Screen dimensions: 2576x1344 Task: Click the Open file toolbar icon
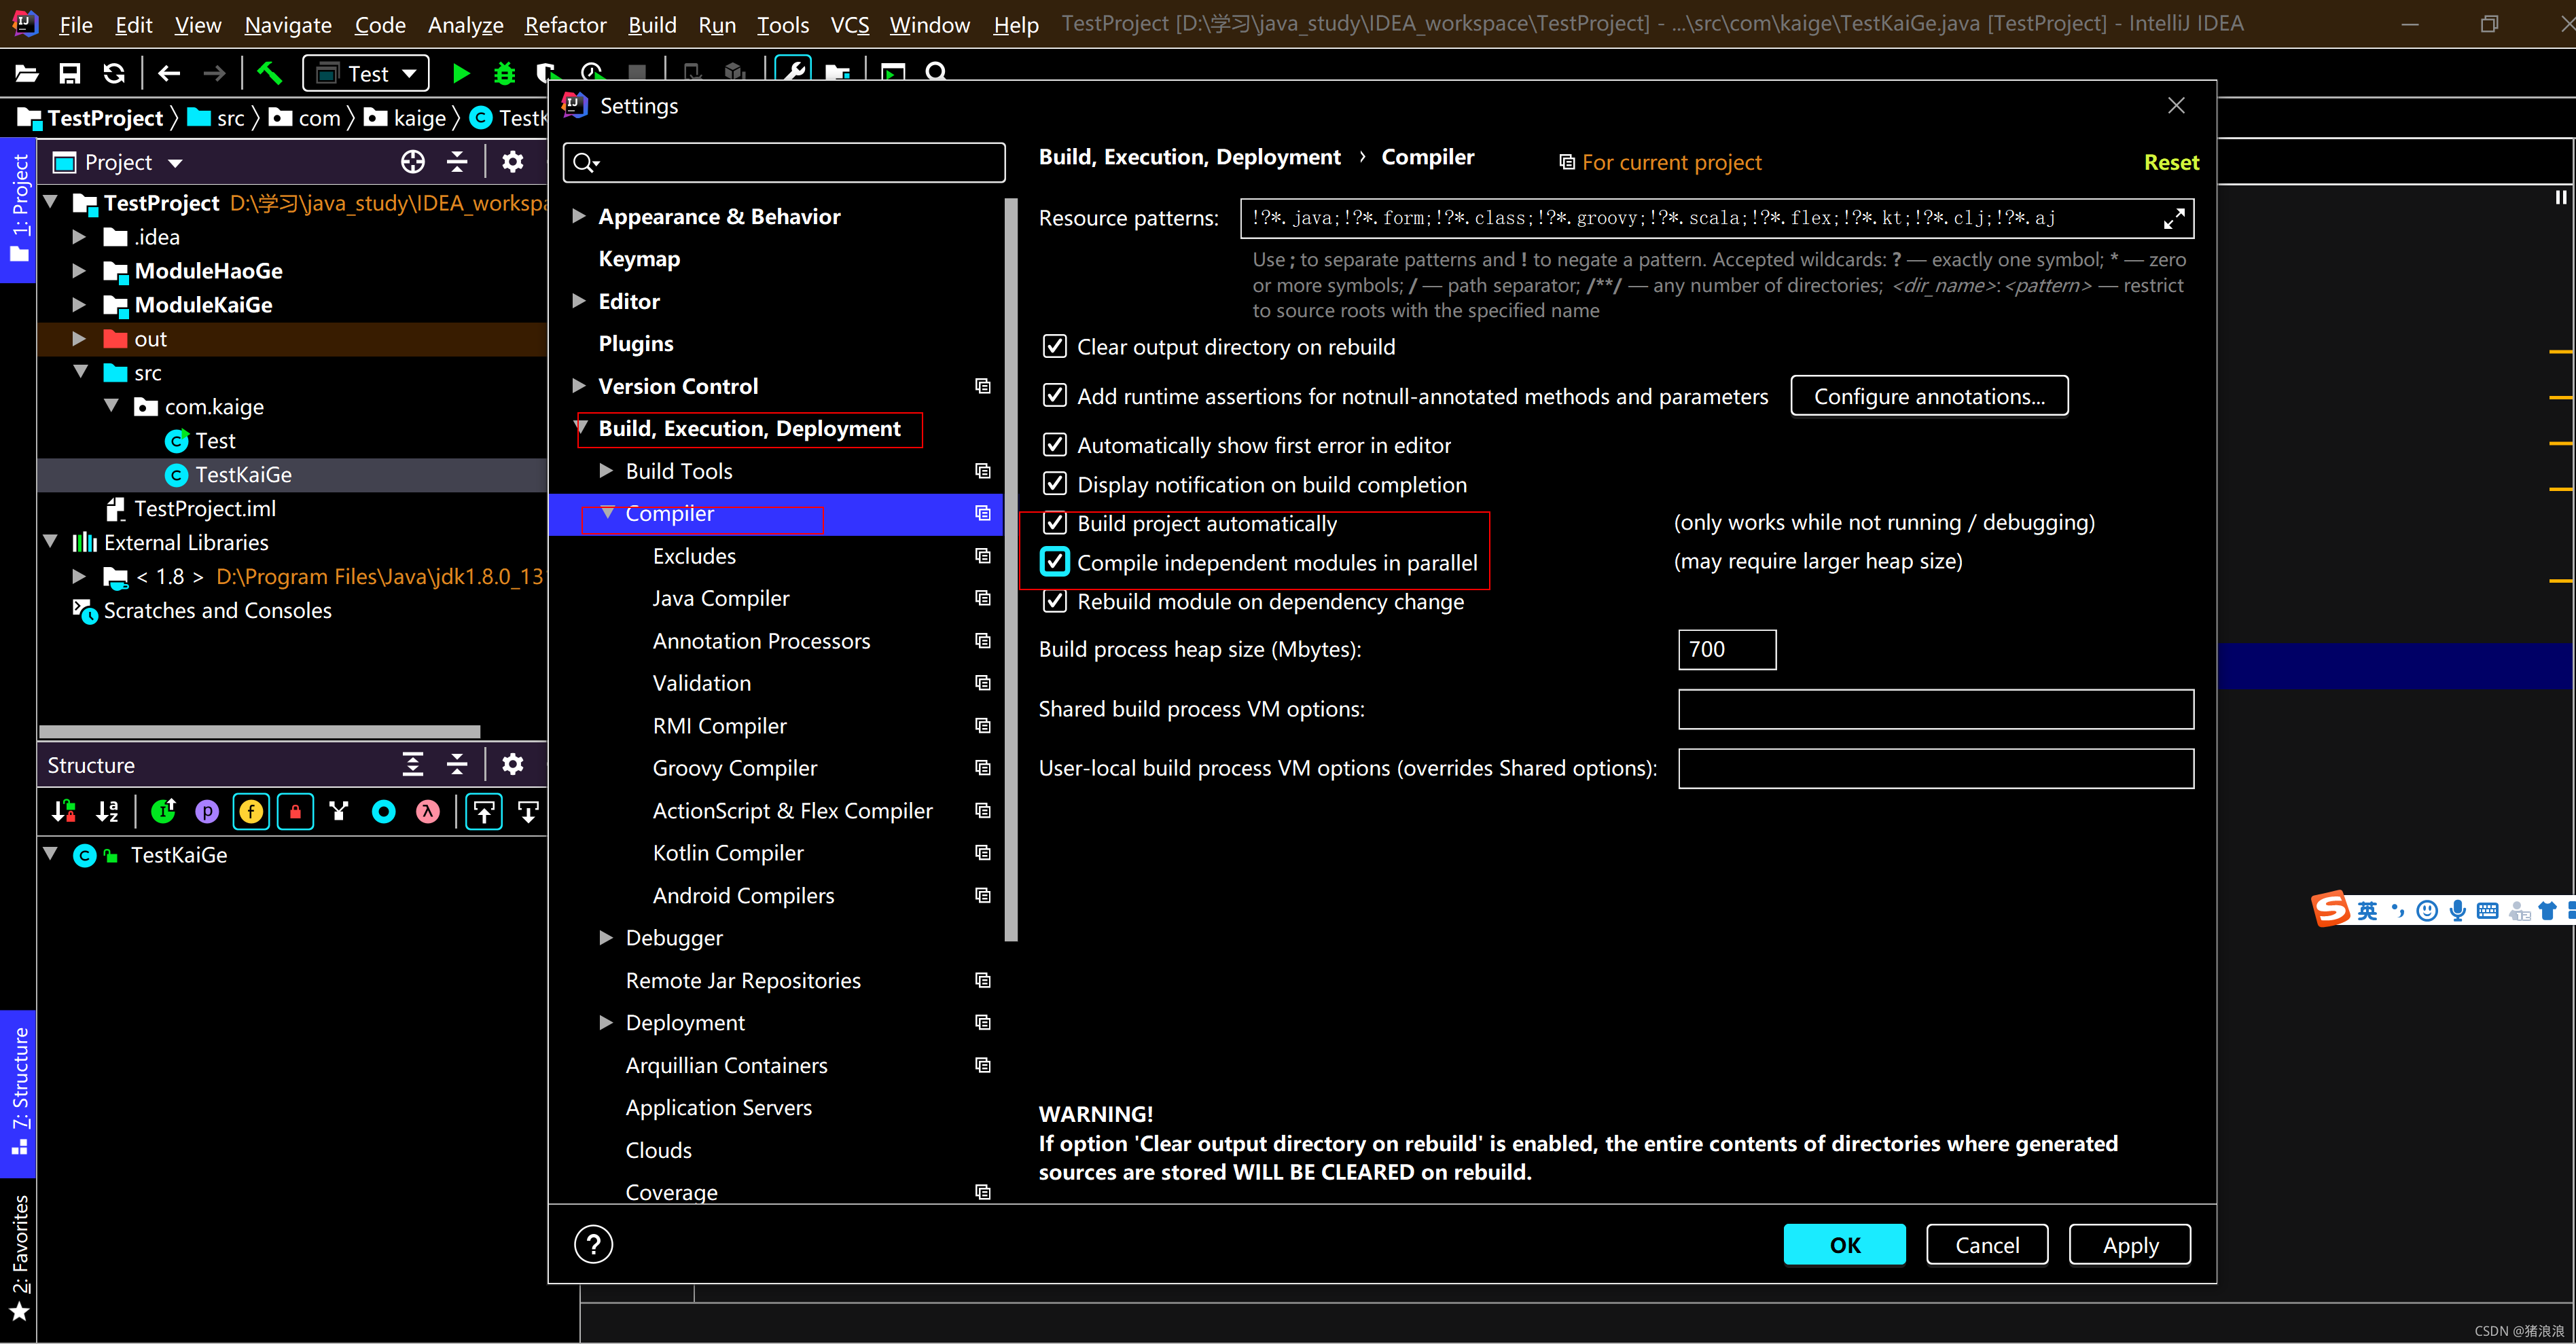pyautogui.click(x=27, y=73)
